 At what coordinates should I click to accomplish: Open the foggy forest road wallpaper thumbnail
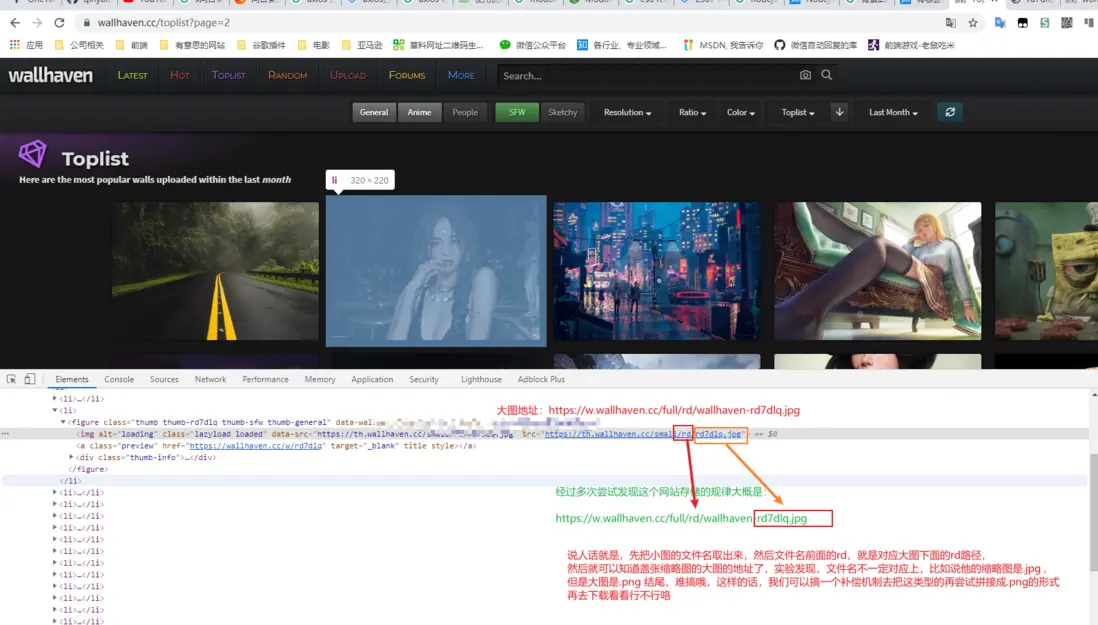pos(216,272)
